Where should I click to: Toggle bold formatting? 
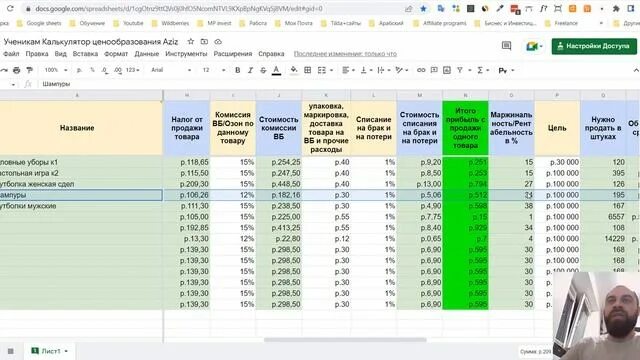(x=238, y=70)
